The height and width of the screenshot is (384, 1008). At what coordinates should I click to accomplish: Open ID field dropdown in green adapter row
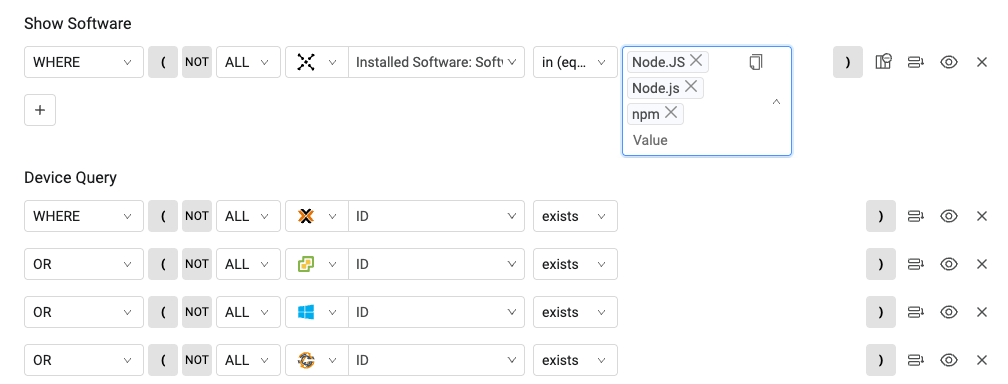[x=436, y=264]
